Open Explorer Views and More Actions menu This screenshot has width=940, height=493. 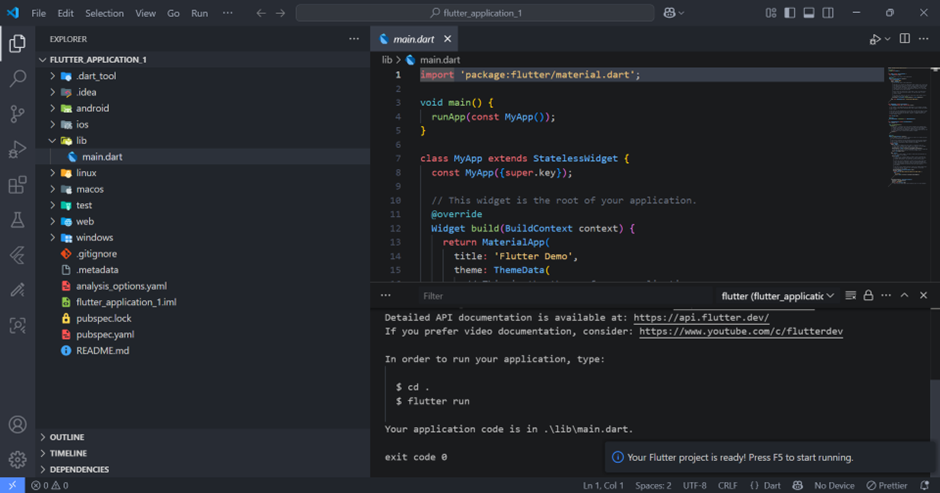pos(354,39)
